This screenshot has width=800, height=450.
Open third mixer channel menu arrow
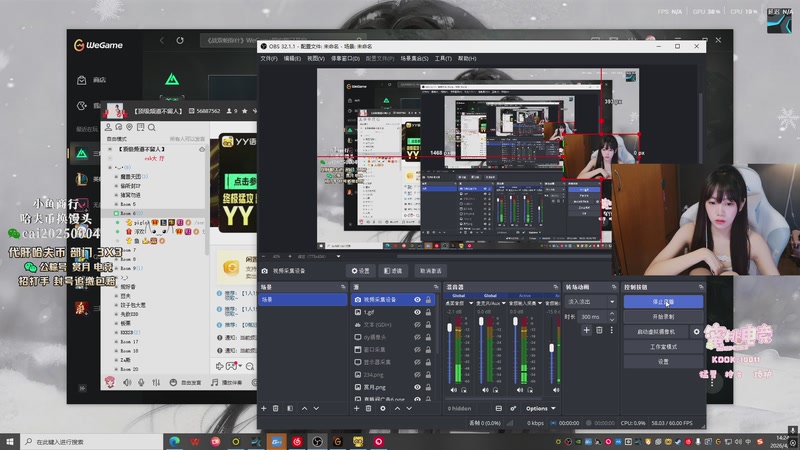coord(540,303)
